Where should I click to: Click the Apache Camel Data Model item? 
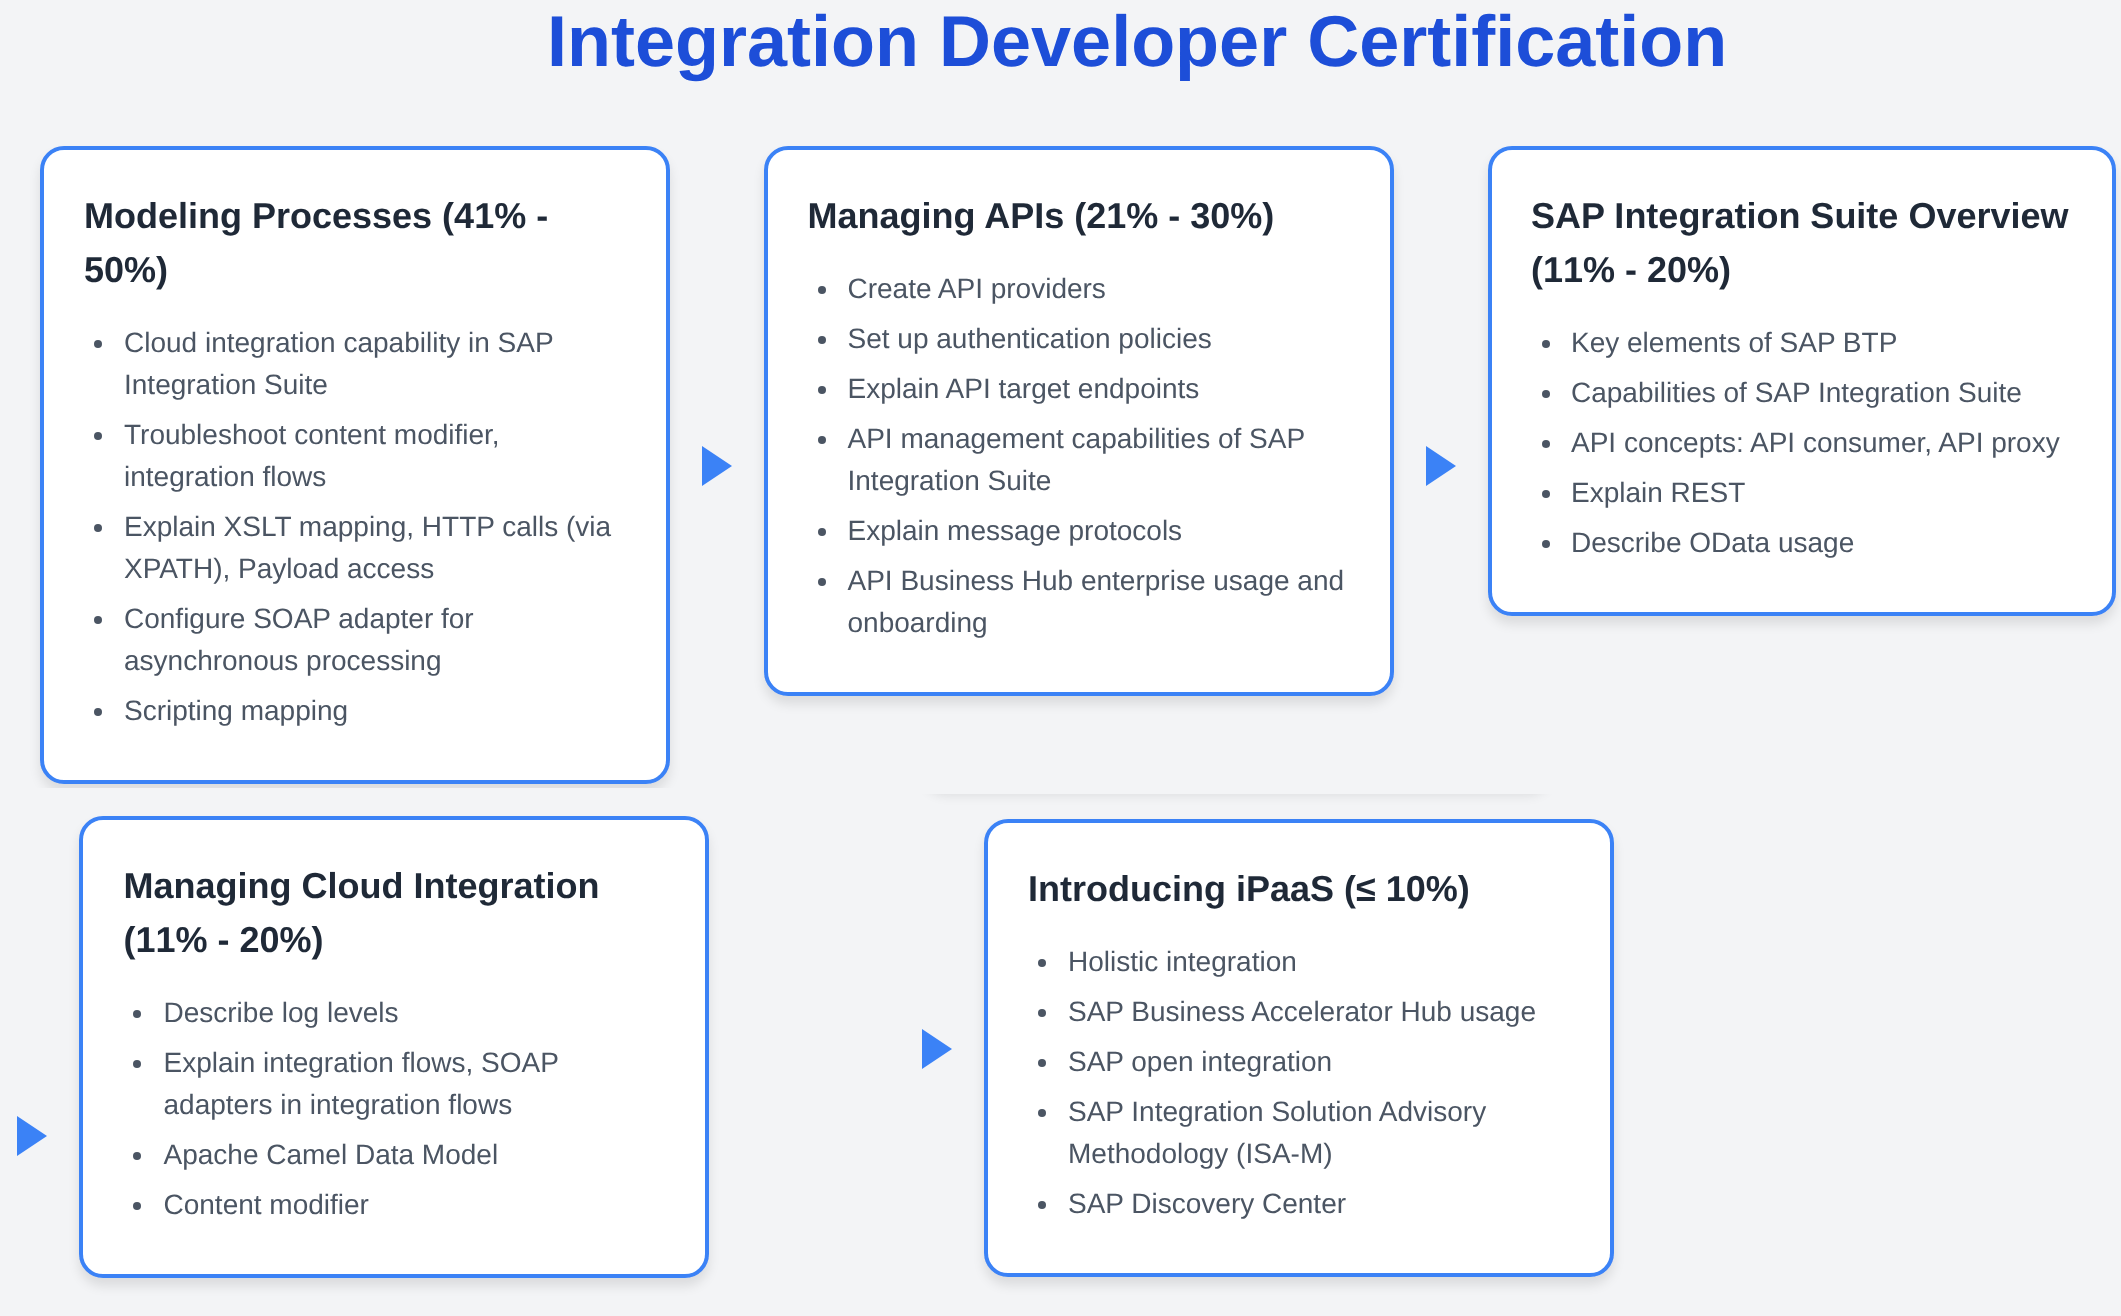tap(331, 1156)
